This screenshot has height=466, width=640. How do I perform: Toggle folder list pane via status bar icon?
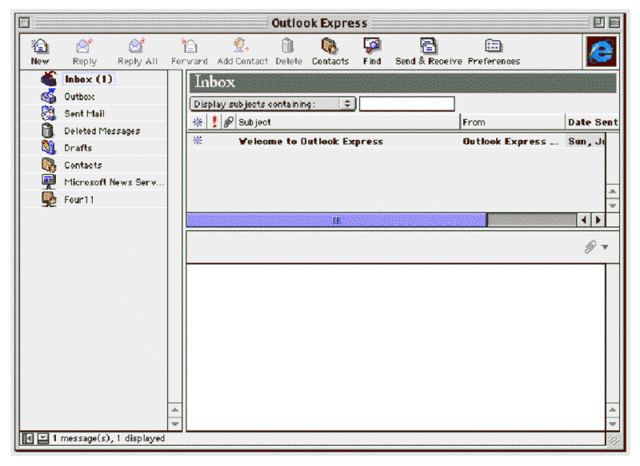tap(28, 438)
